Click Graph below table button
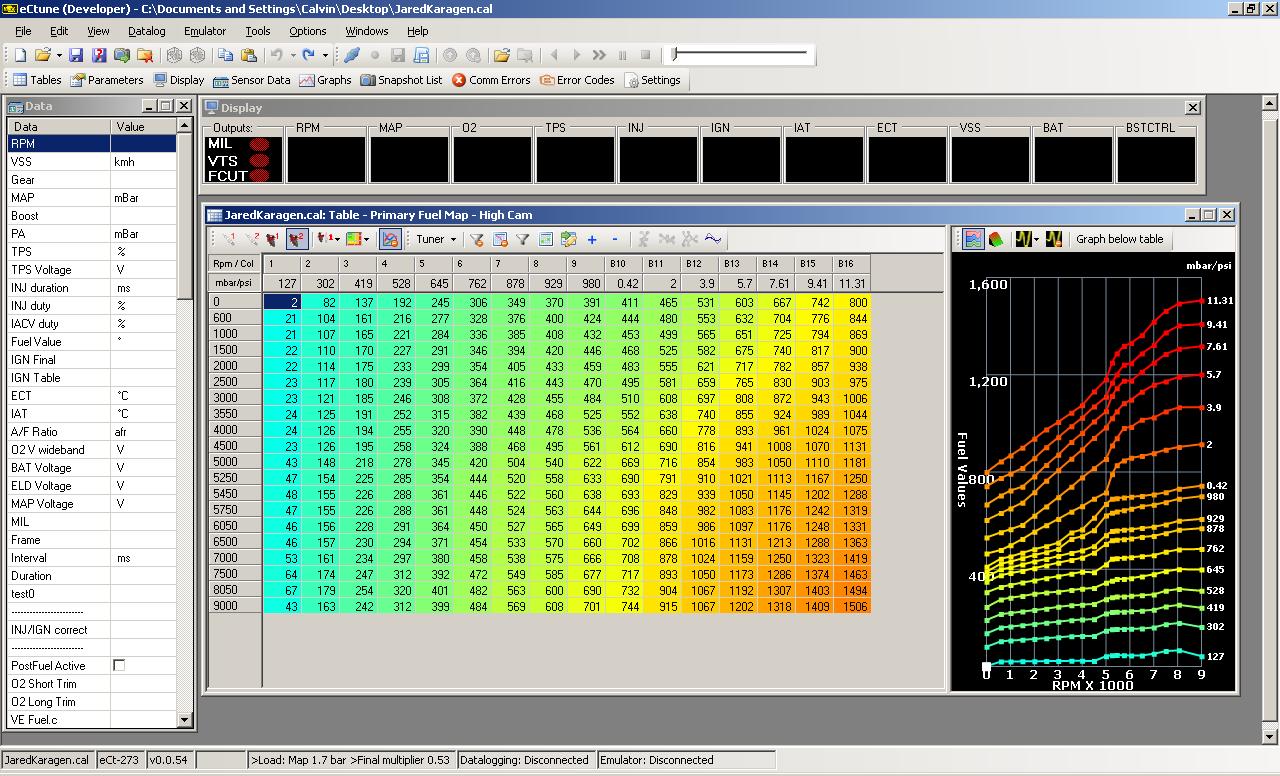 pyautogui.click(x=1119, y=239)
